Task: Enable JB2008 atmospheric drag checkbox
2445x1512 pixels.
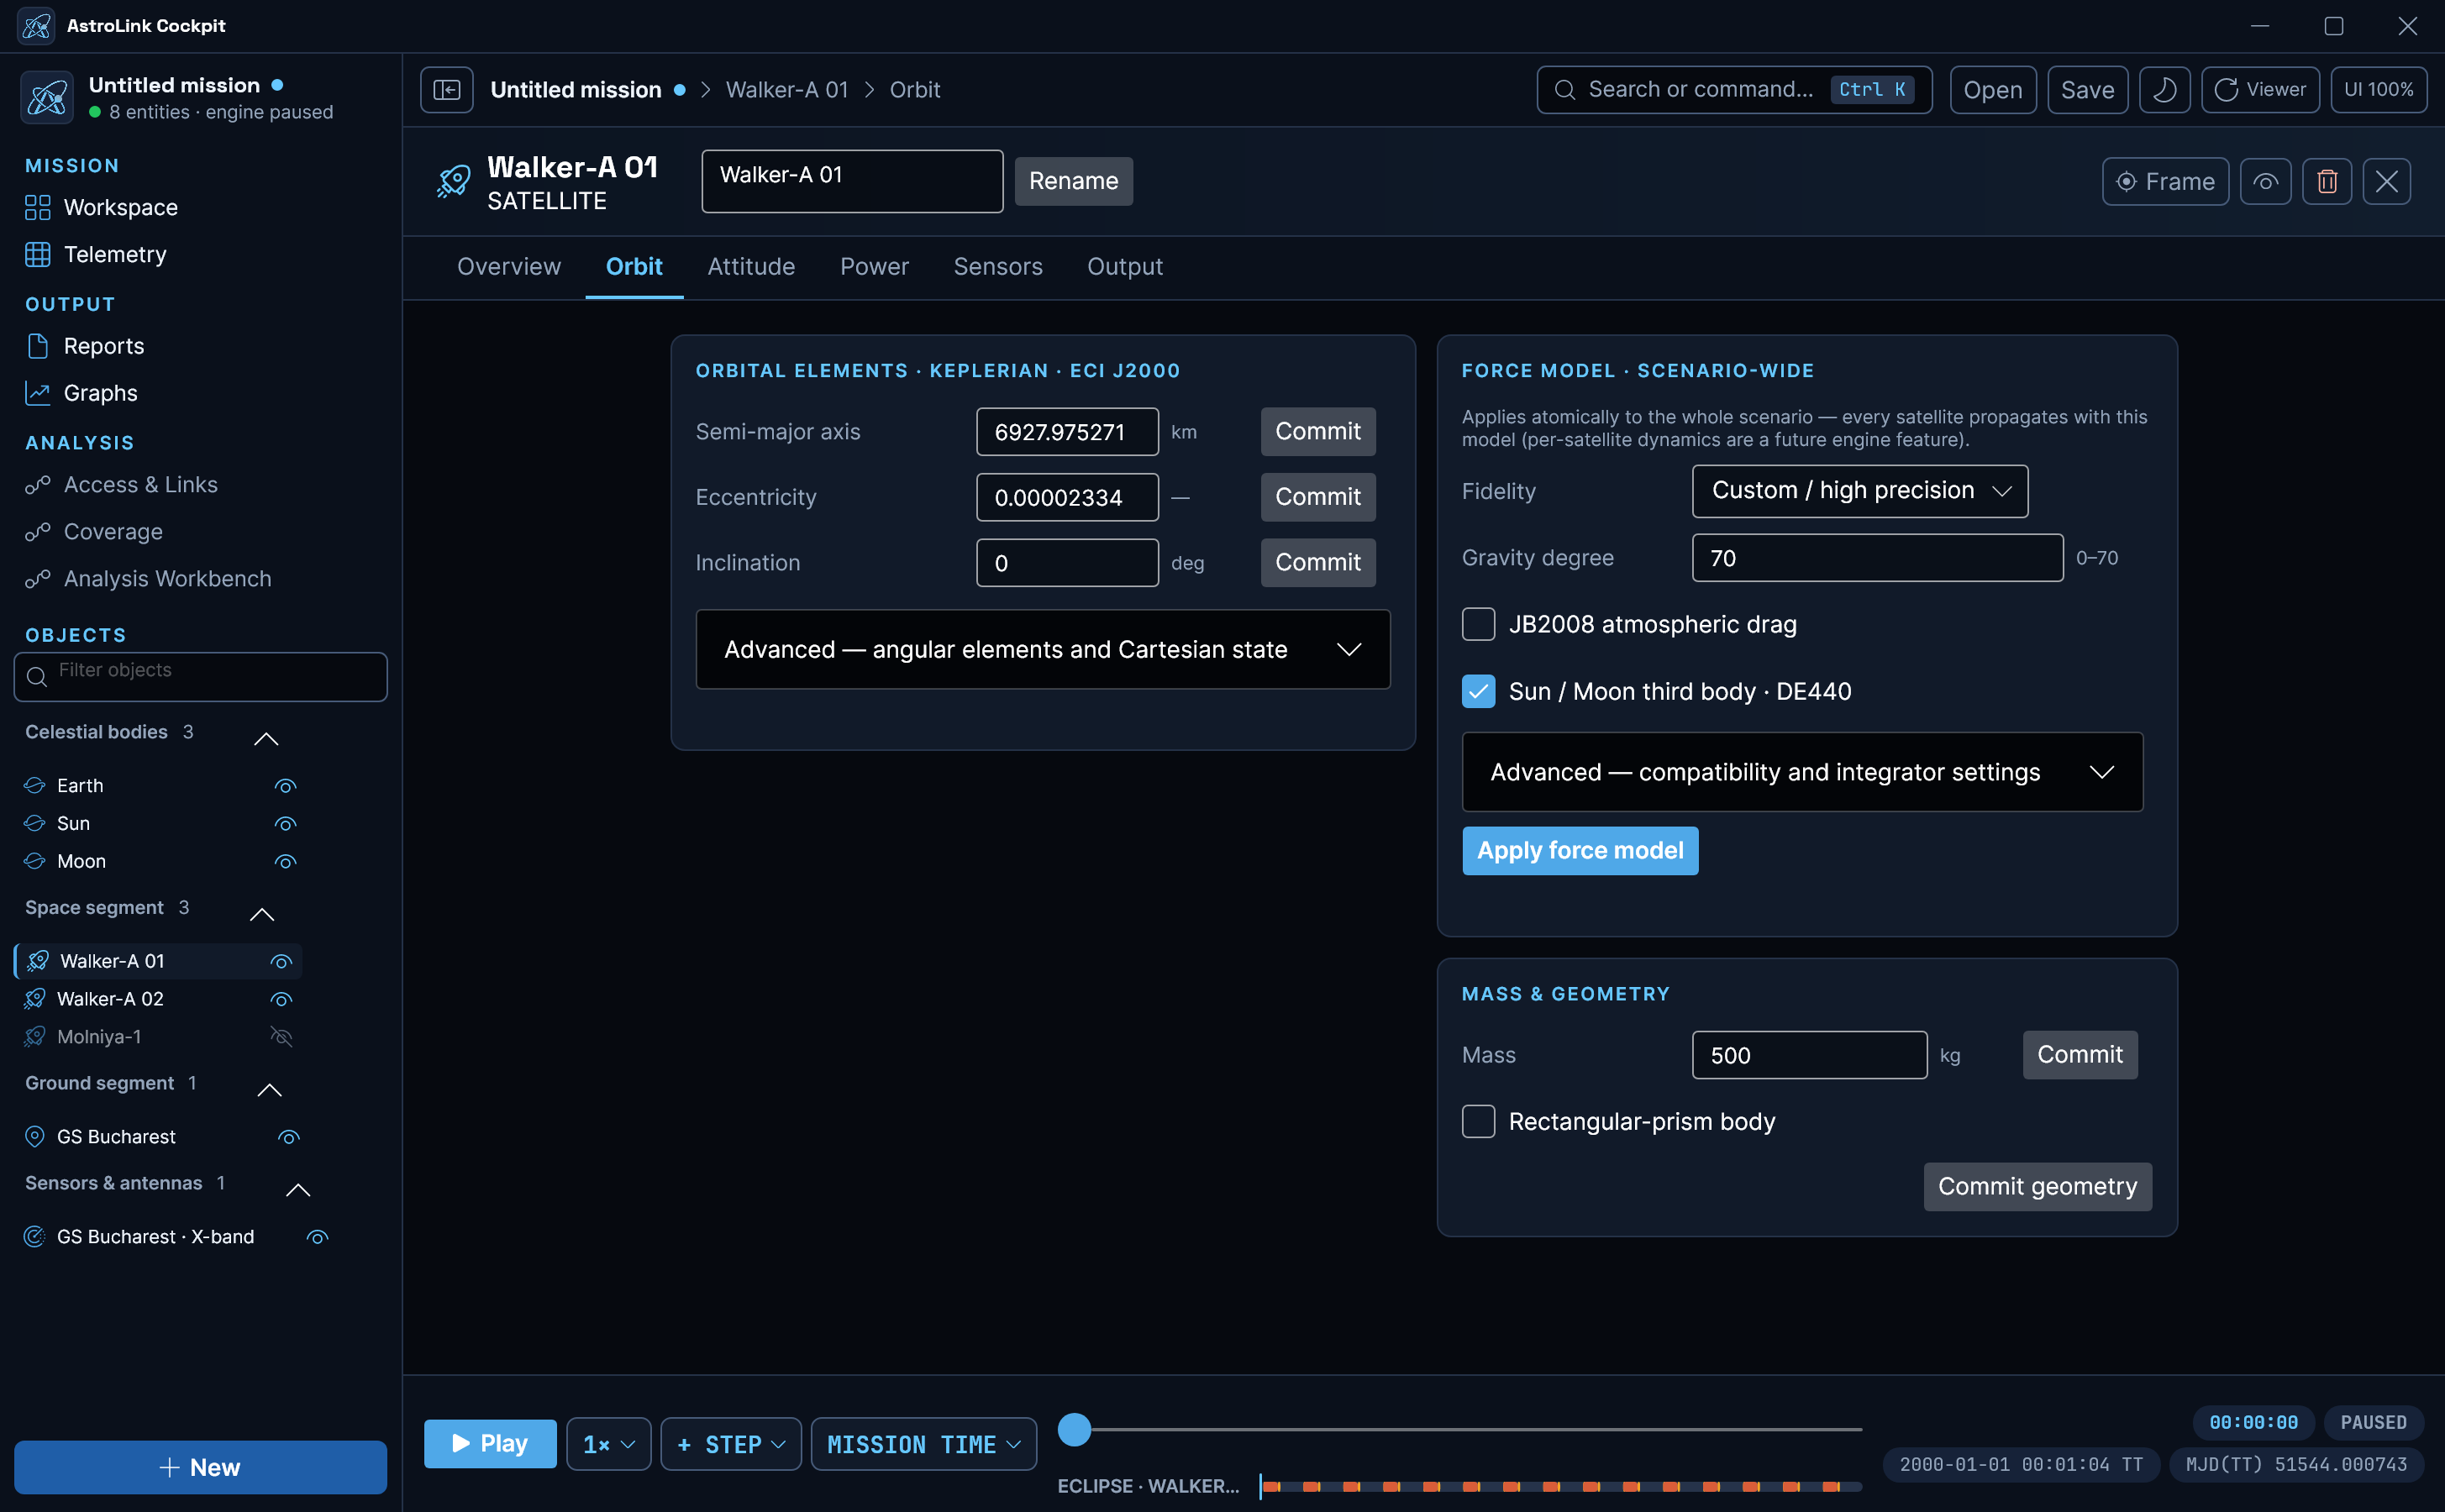Action: [x=1478, y=624]
